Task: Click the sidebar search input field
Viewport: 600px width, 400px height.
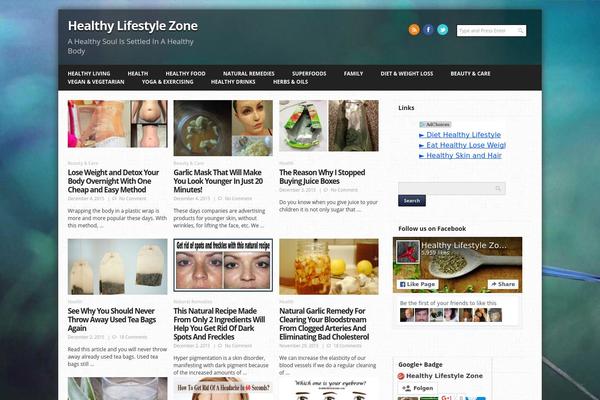Action: pyautogui.click(x=452, y=188)
